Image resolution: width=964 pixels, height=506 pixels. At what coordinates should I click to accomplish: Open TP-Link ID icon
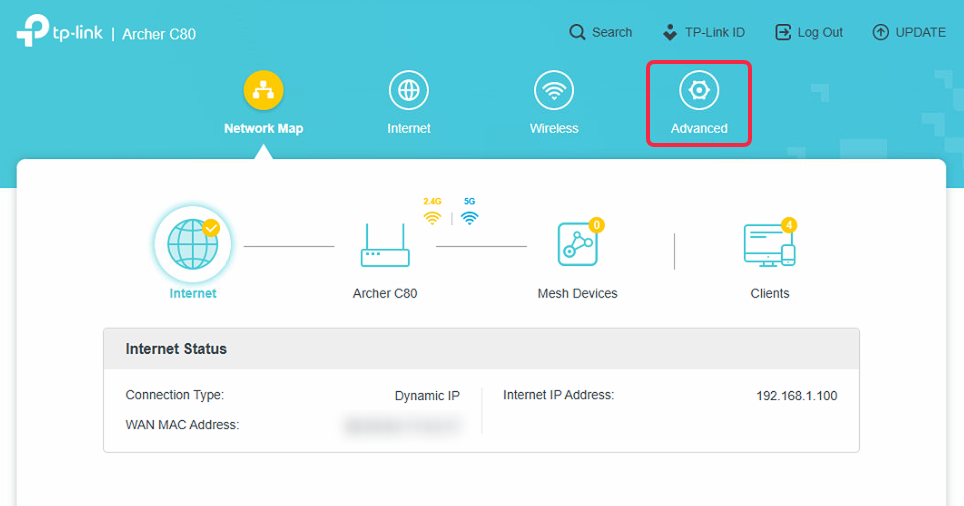[670, 32]
